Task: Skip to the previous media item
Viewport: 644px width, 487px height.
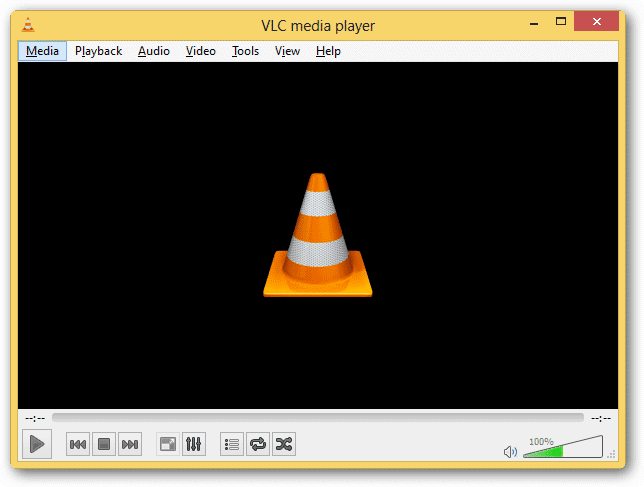Action: point(78,444)
